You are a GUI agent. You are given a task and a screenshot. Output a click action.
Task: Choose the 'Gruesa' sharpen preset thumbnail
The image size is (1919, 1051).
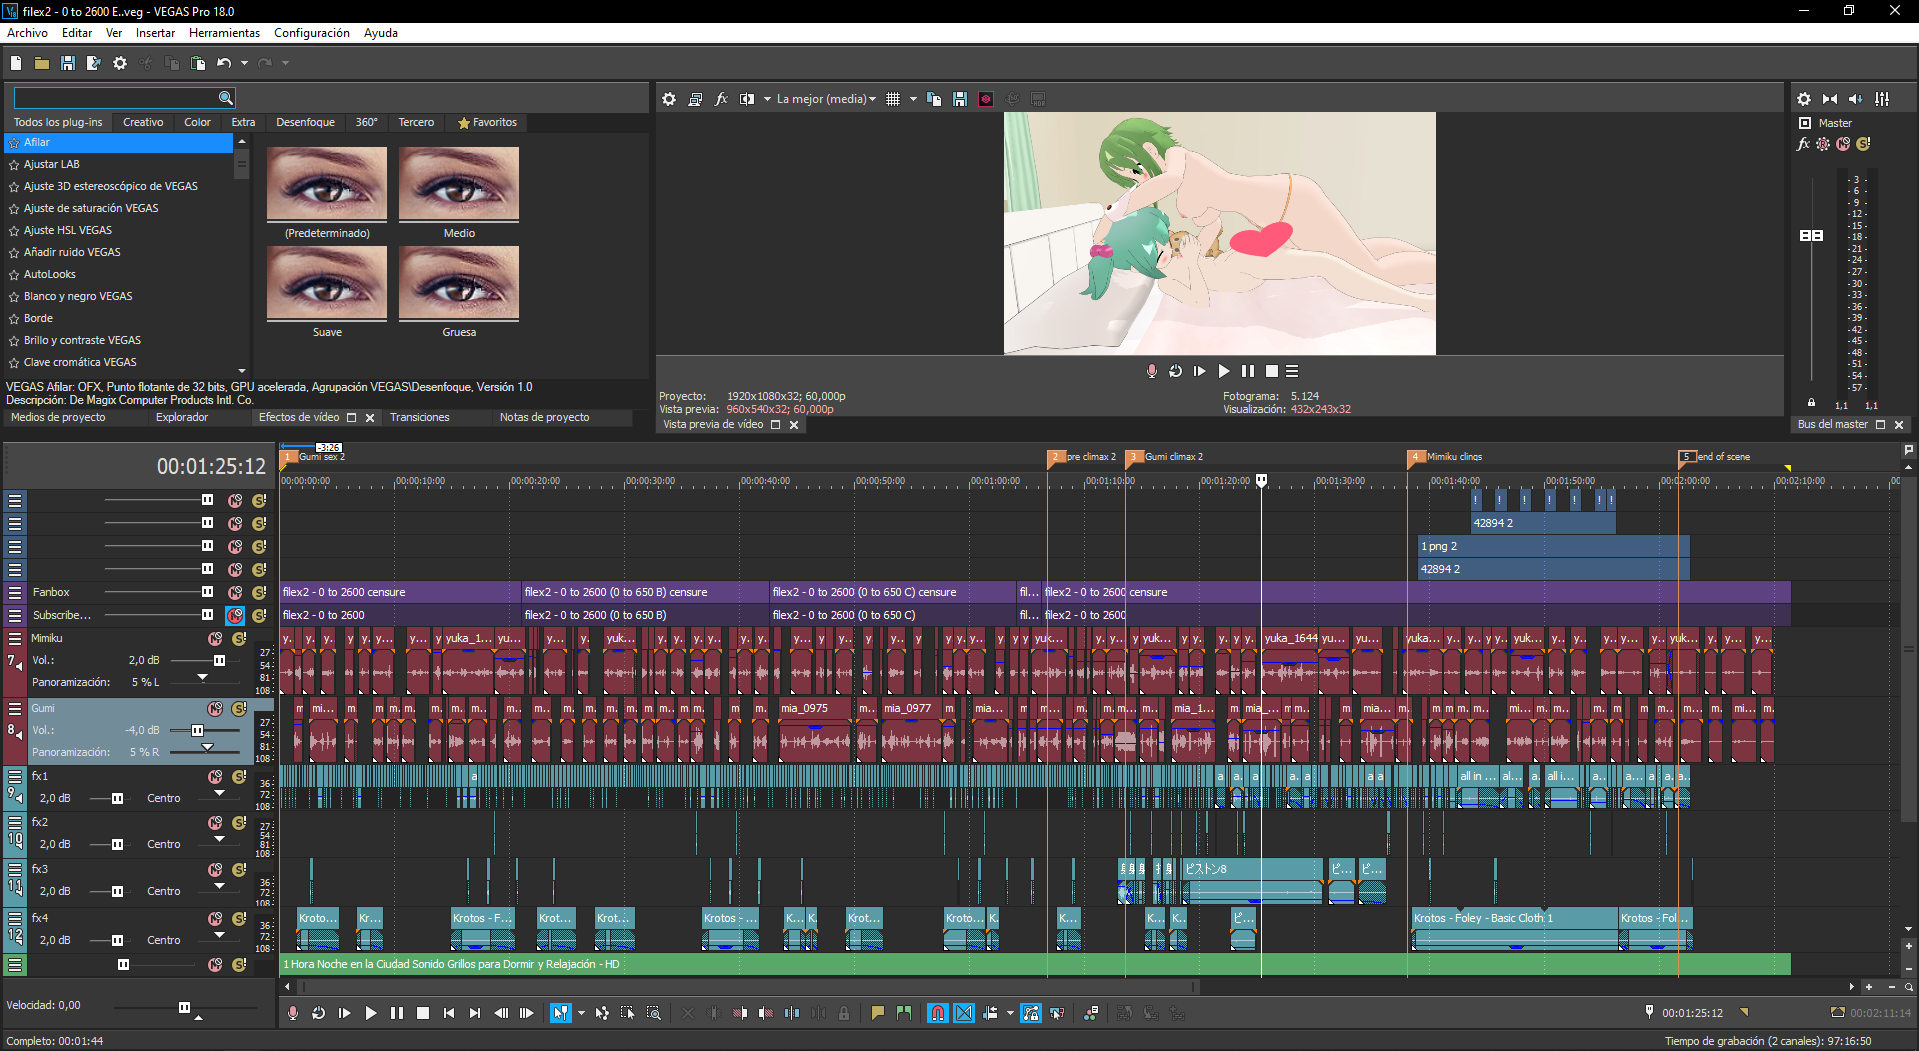[x=459, y=283]
